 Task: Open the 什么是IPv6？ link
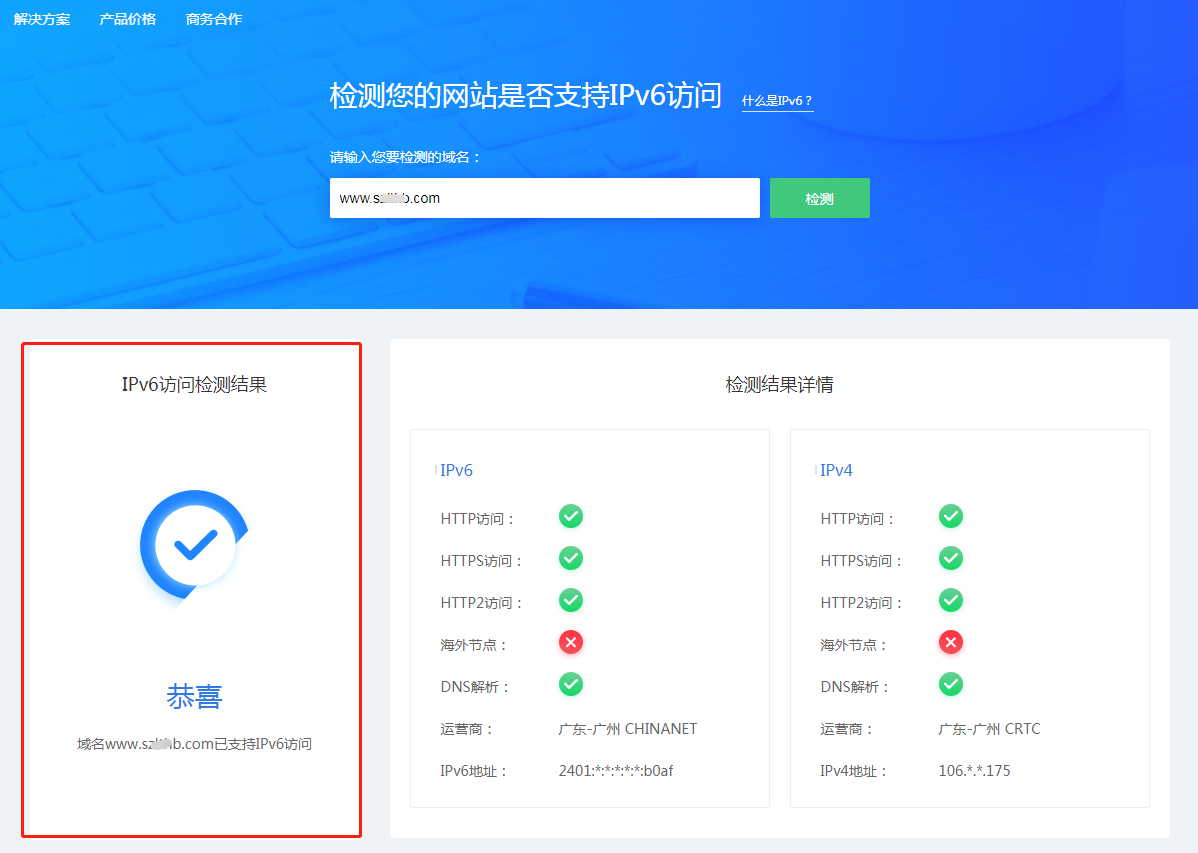(x=777, y=101)
